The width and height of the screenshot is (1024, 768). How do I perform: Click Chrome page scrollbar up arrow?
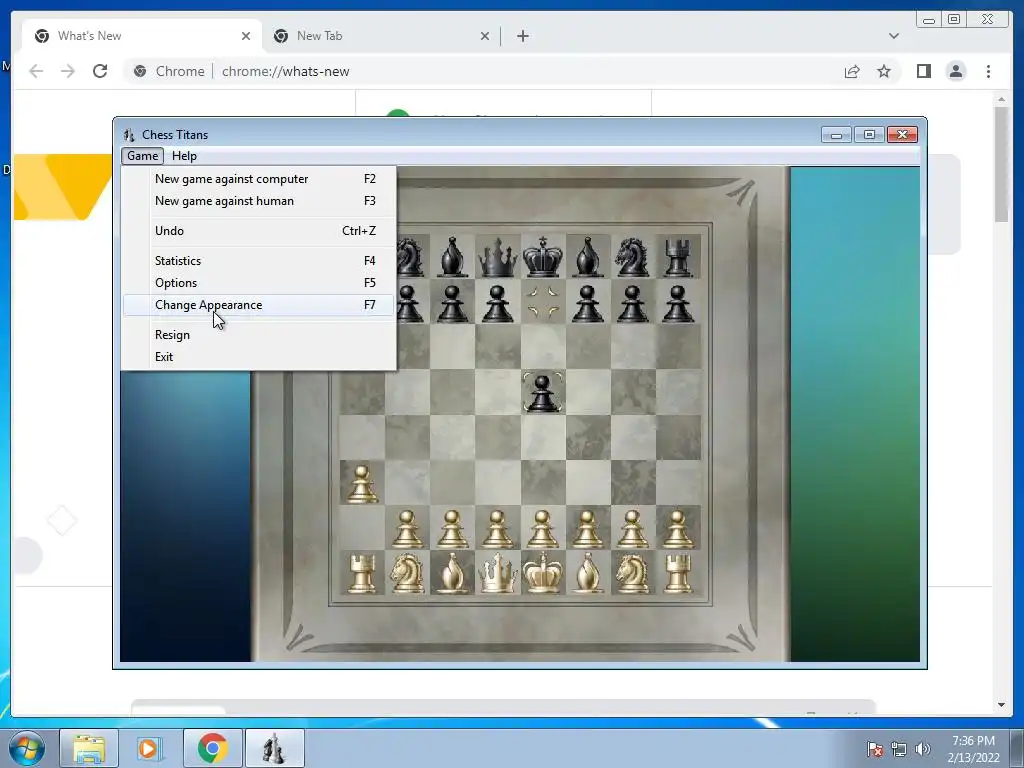point(1002,100)
